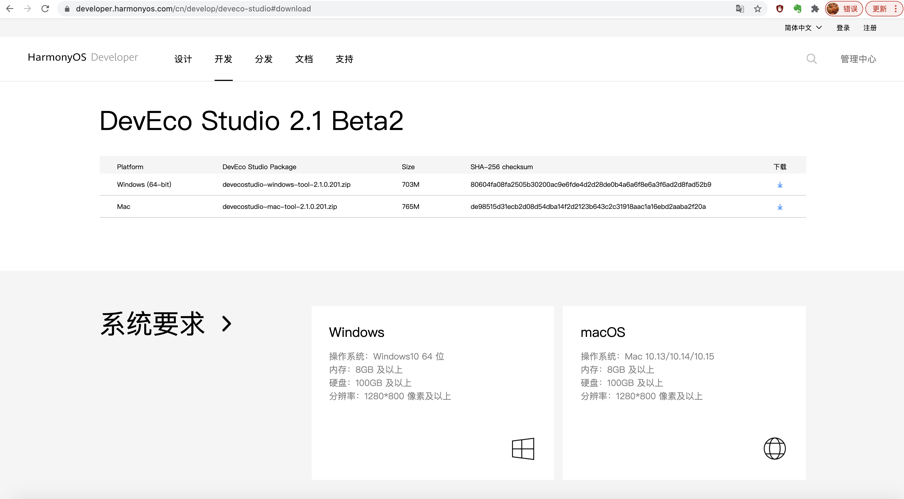Click the site search magnifier icon

(x=811, y=59)
